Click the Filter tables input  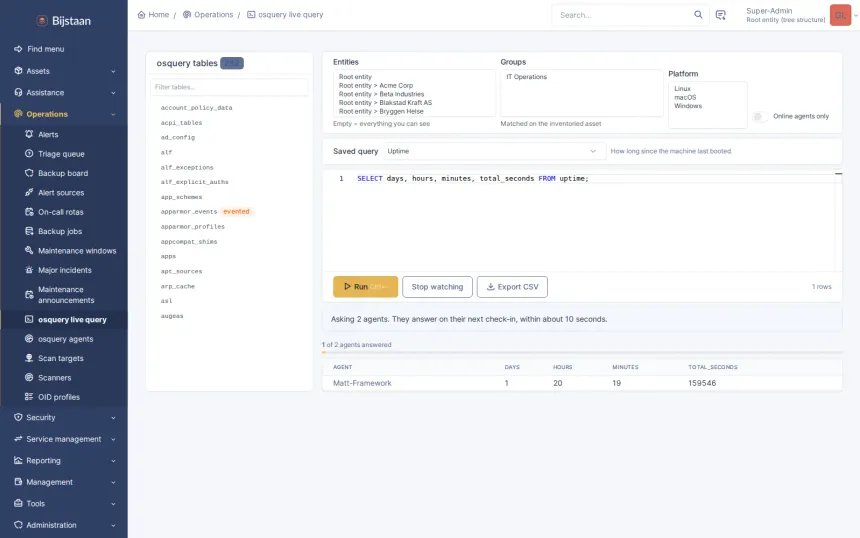pyautogui.click(x=229, y=87)
